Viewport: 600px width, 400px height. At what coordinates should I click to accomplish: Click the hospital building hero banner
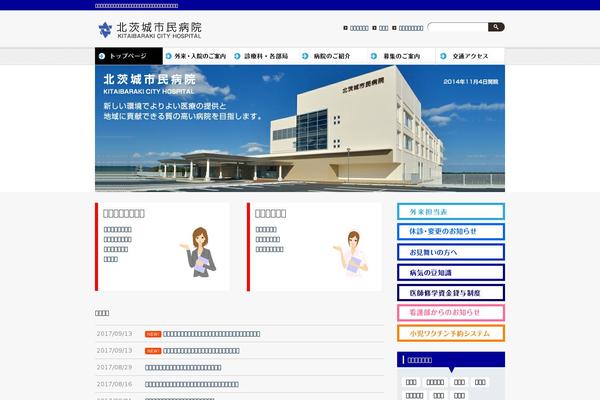(300, 128)
